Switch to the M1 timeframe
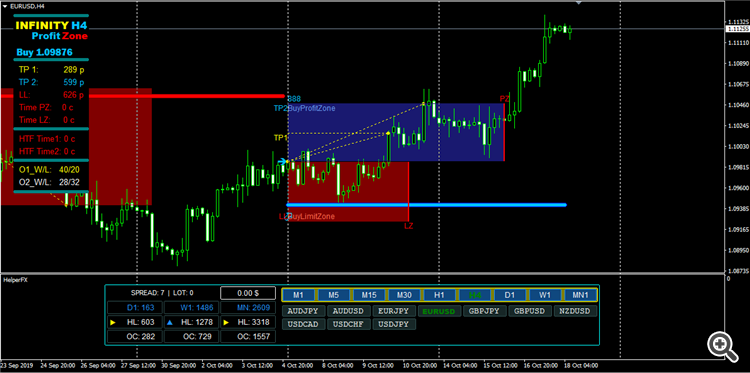 pos(299,295)
